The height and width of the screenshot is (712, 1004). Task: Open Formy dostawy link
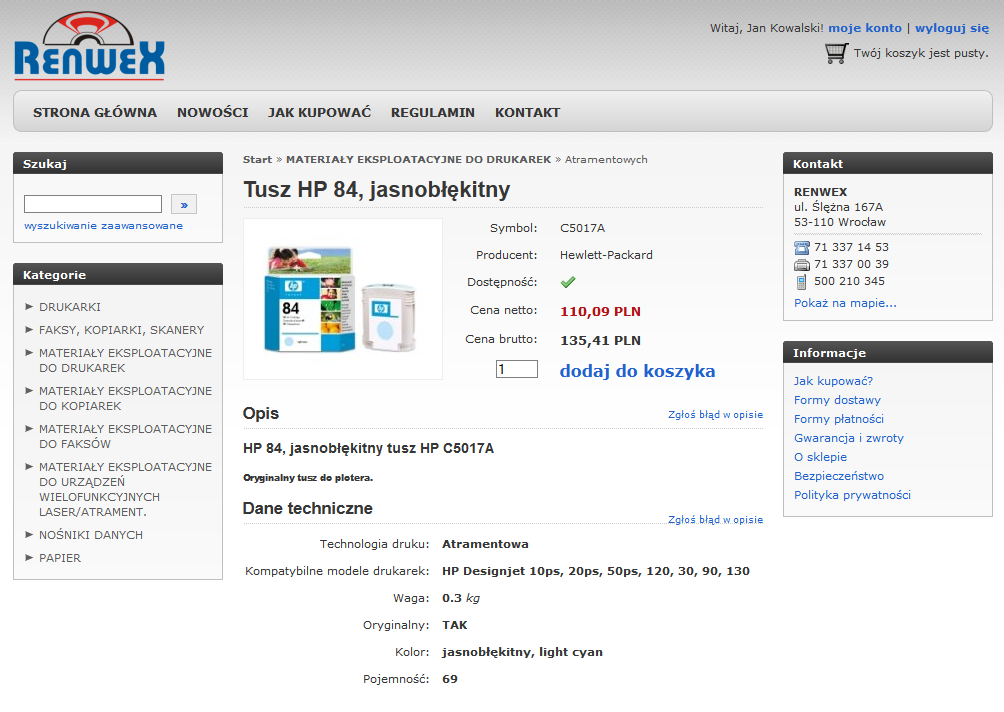point(838,400)
